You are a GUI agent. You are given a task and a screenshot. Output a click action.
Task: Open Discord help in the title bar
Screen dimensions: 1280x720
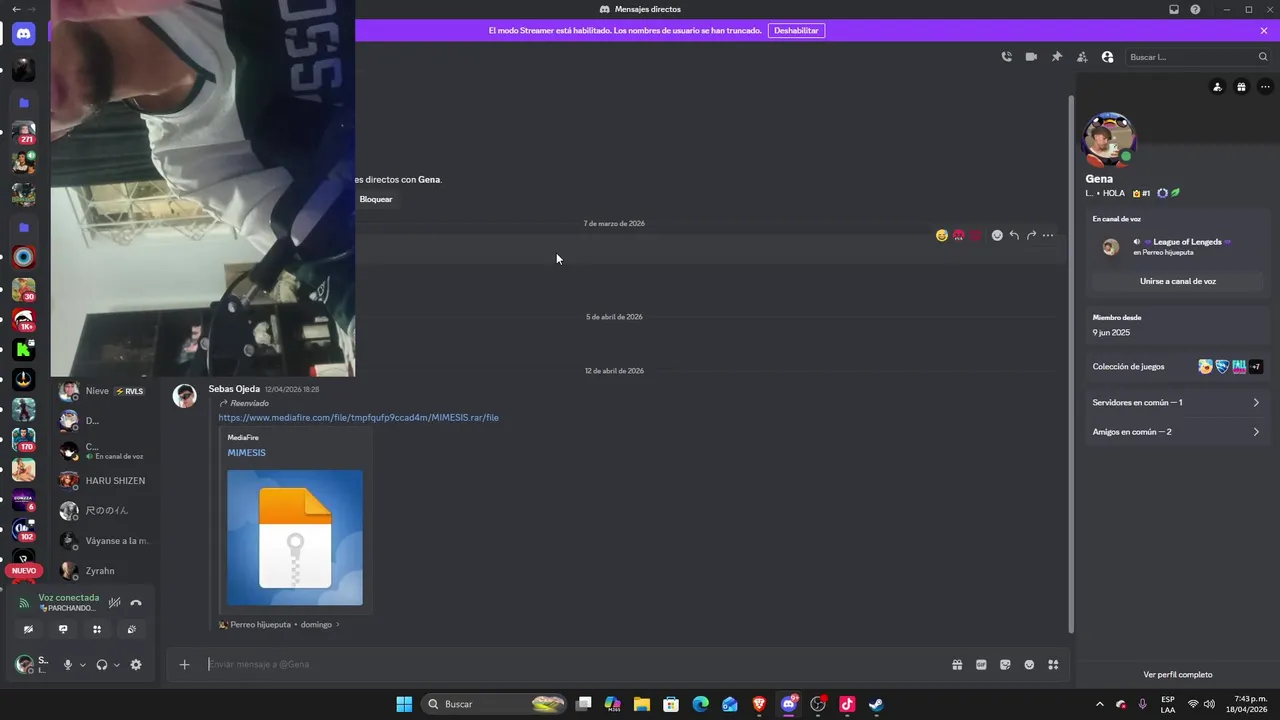[1195, 9]
